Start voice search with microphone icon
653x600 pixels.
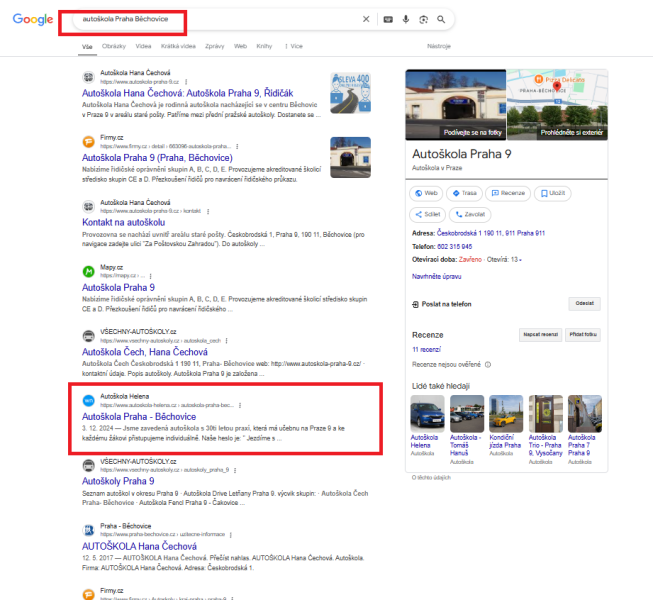coord(406,19)
